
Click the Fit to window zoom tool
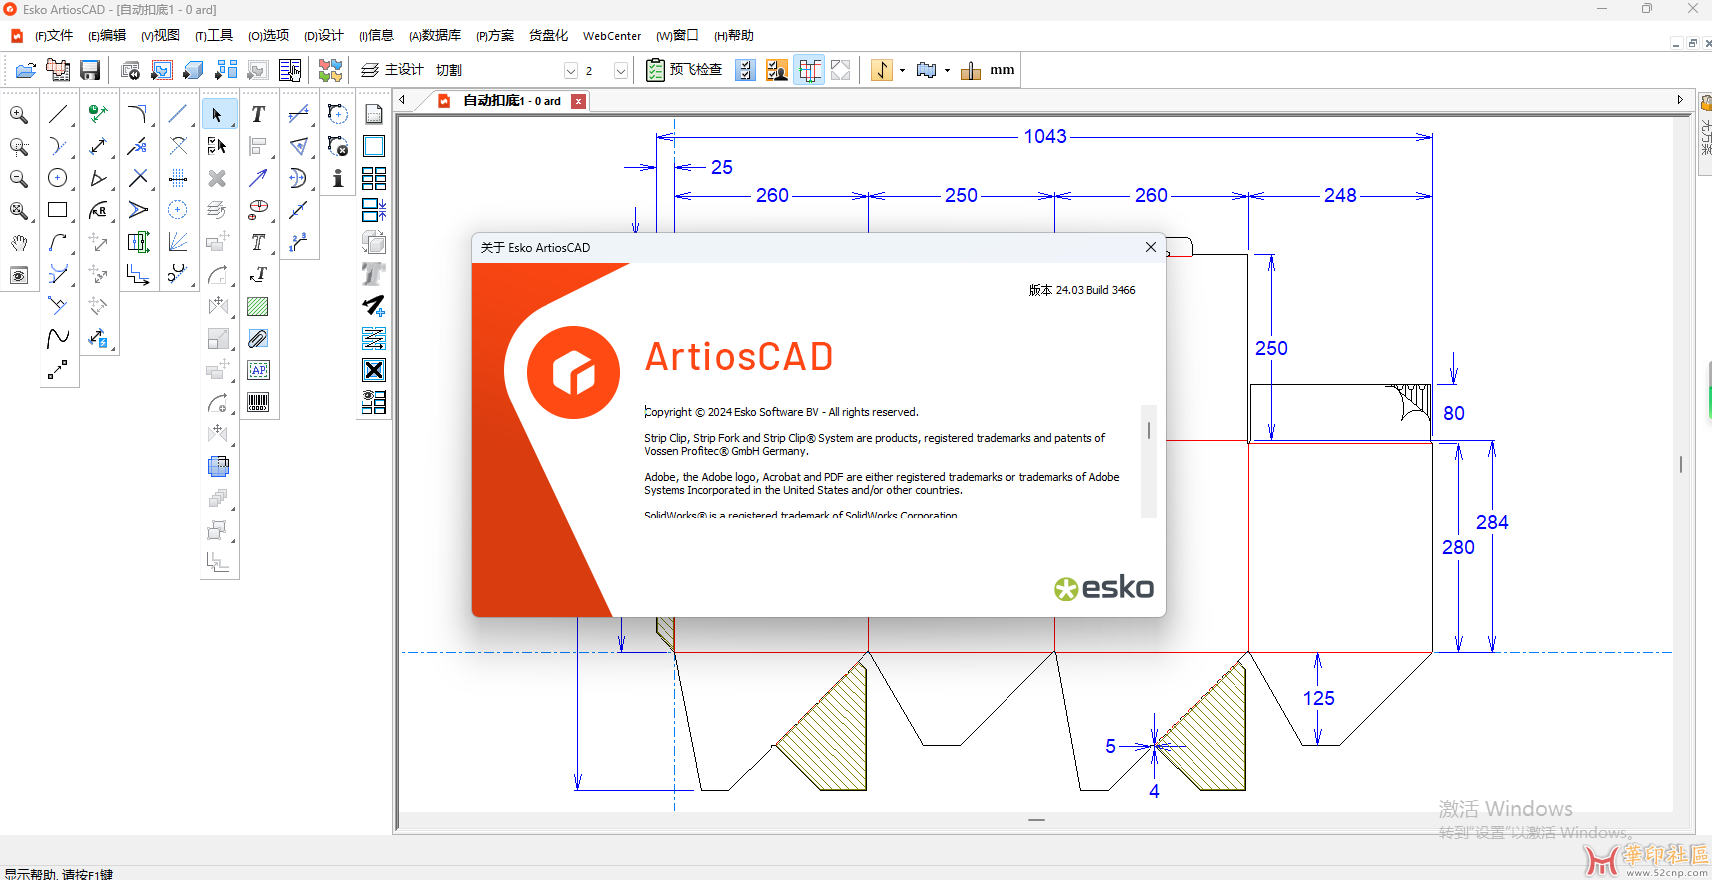[x=19, y=210]
